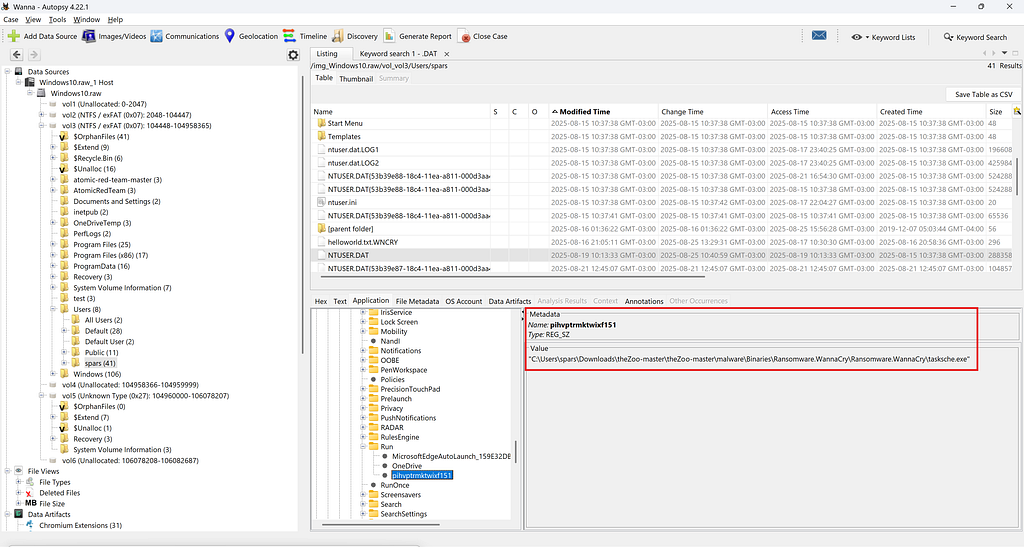1024x547 pixels.
Task: Select the File Types node
Action: 54,482
